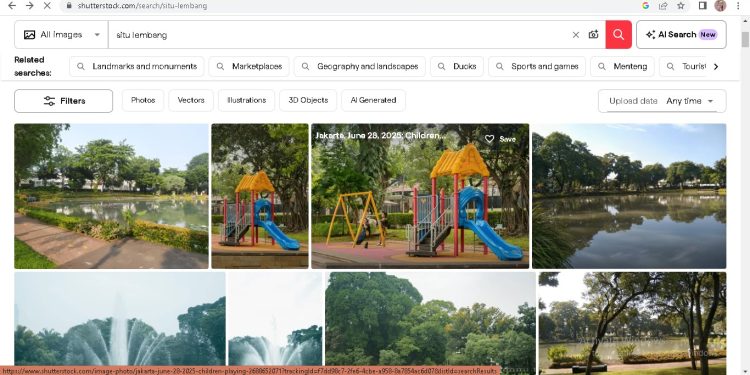Search related: Marketplaces
Viewport: 750px width, 375px height.
(249, 66)
